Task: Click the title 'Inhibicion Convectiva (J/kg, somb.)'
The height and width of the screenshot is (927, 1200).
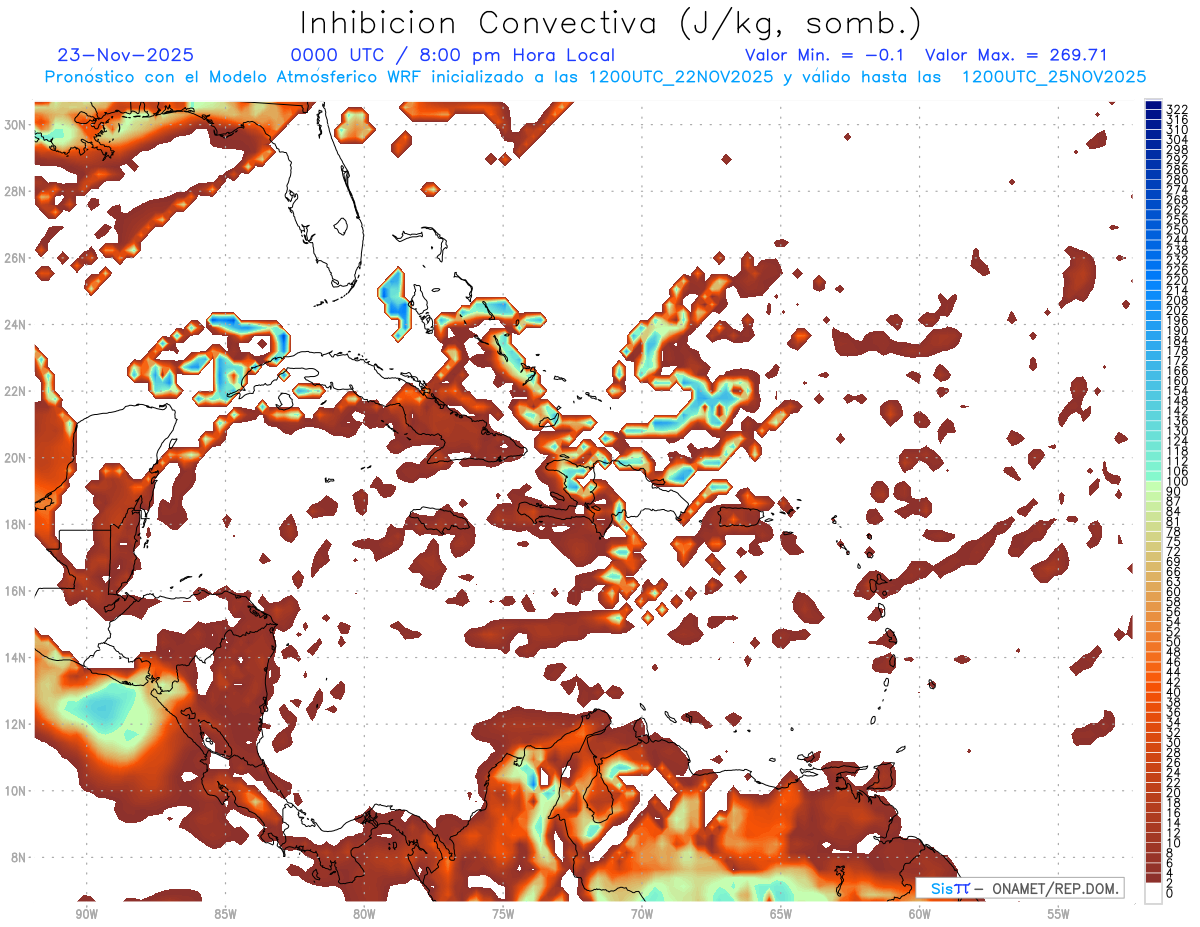Action: tap(611, 23)
